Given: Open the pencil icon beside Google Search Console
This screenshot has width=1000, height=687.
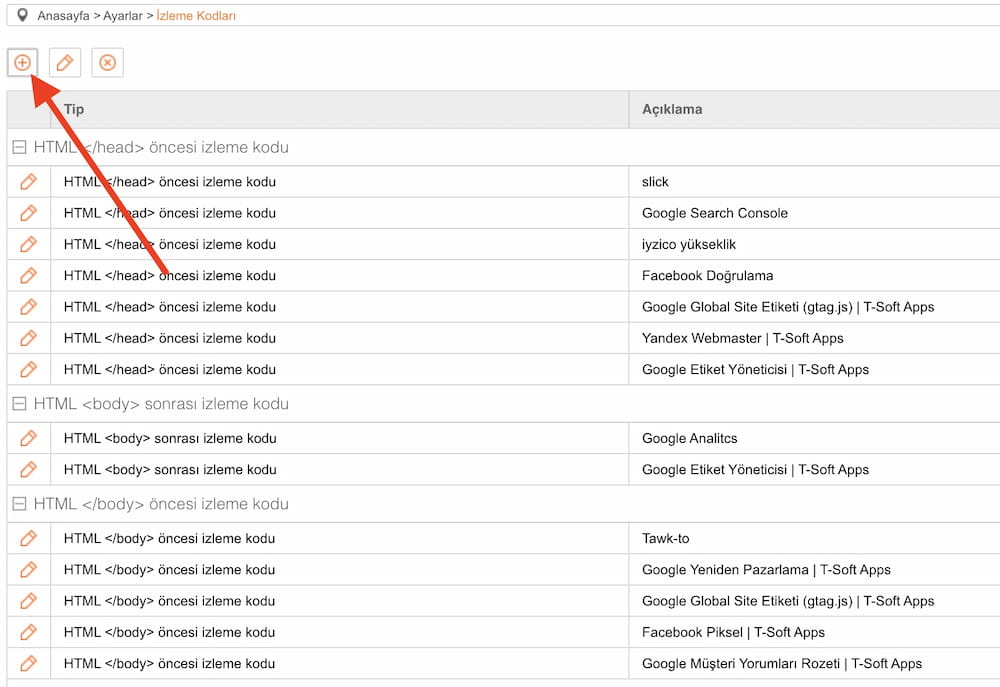Looking at the screenshot, I should [28, 212].
